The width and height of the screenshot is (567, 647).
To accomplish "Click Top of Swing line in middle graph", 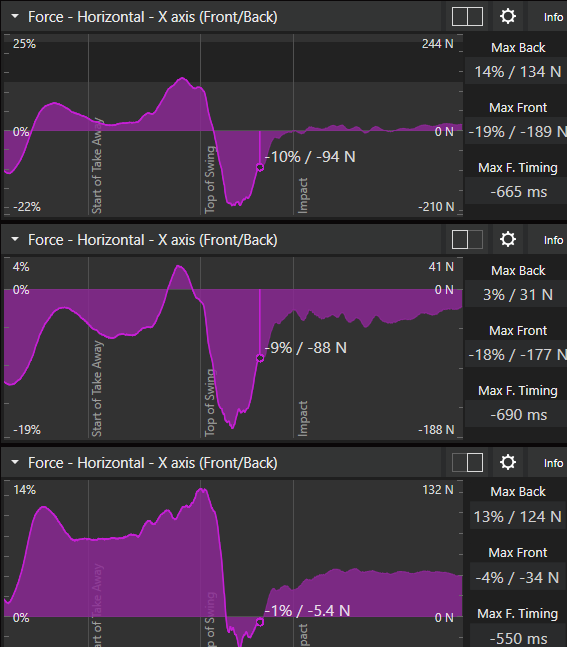I will [x=201, y=347].
